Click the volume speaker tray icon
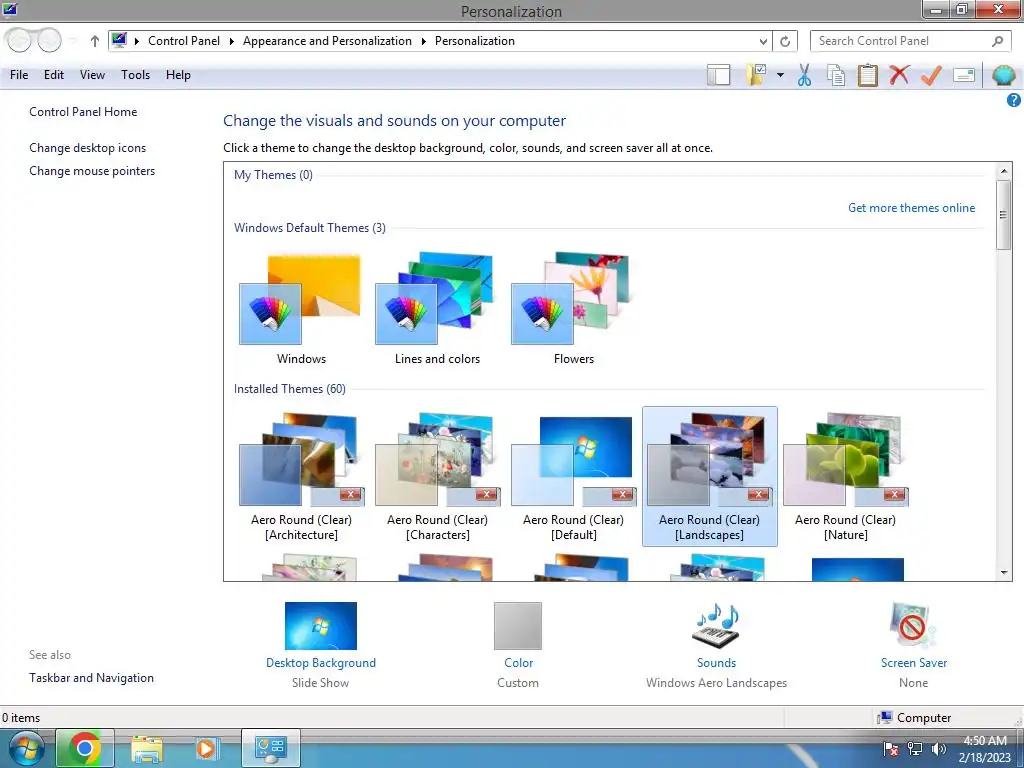The image size is (1024, 768). pyautogui.click(x=938, y=749)
